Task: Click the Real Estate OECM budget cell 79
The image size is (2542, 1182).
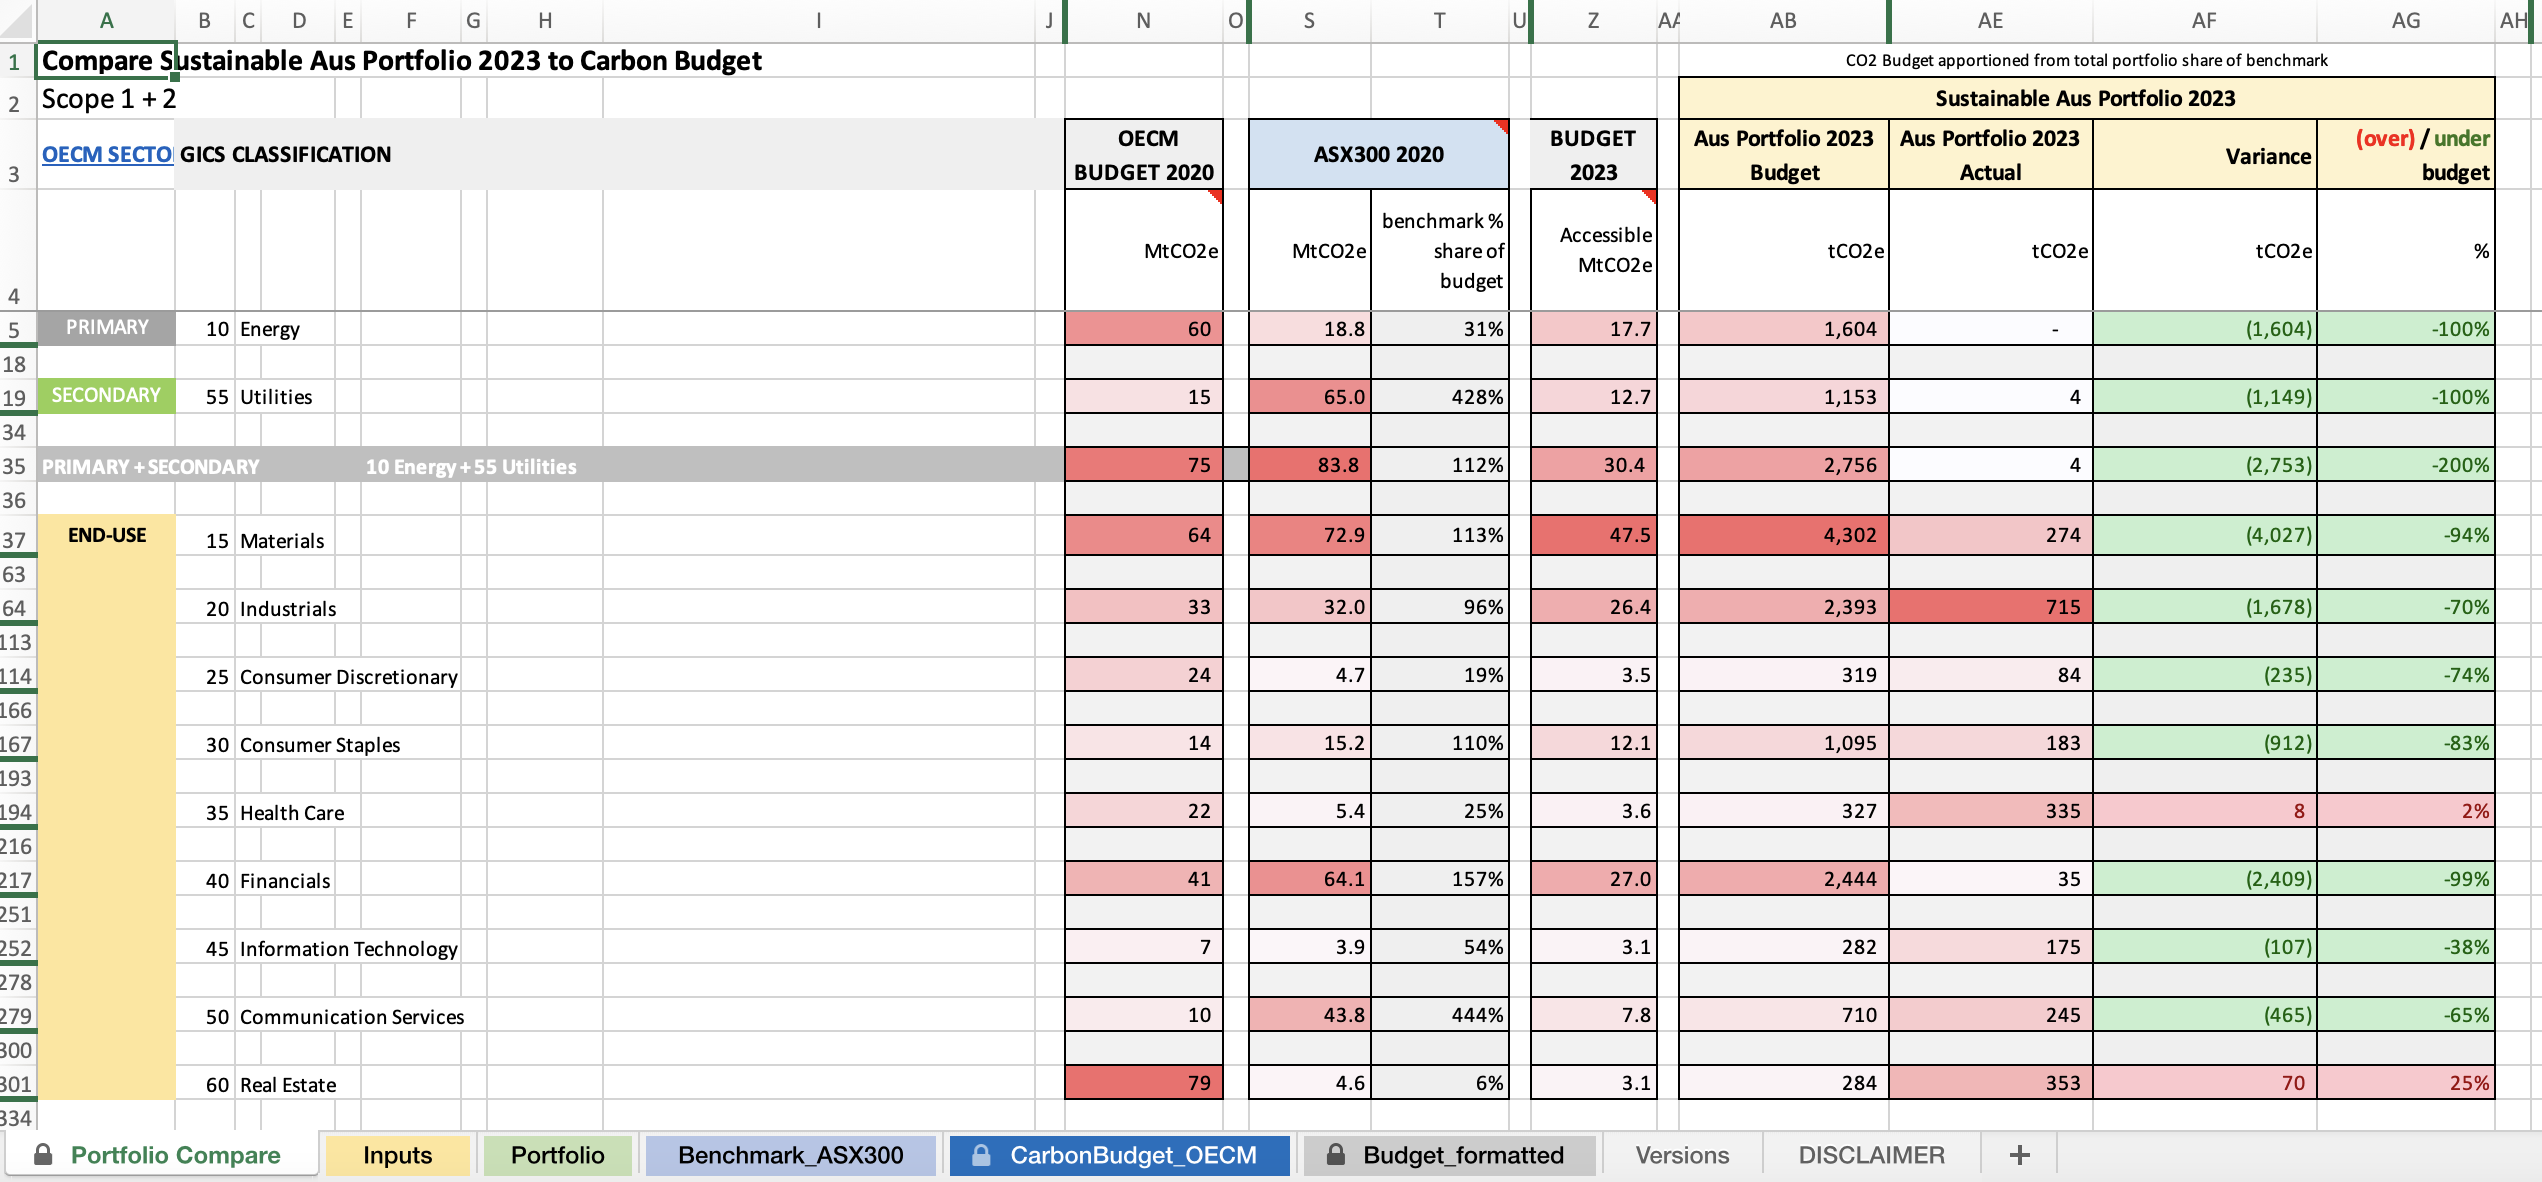Action: point(1143,1083)
